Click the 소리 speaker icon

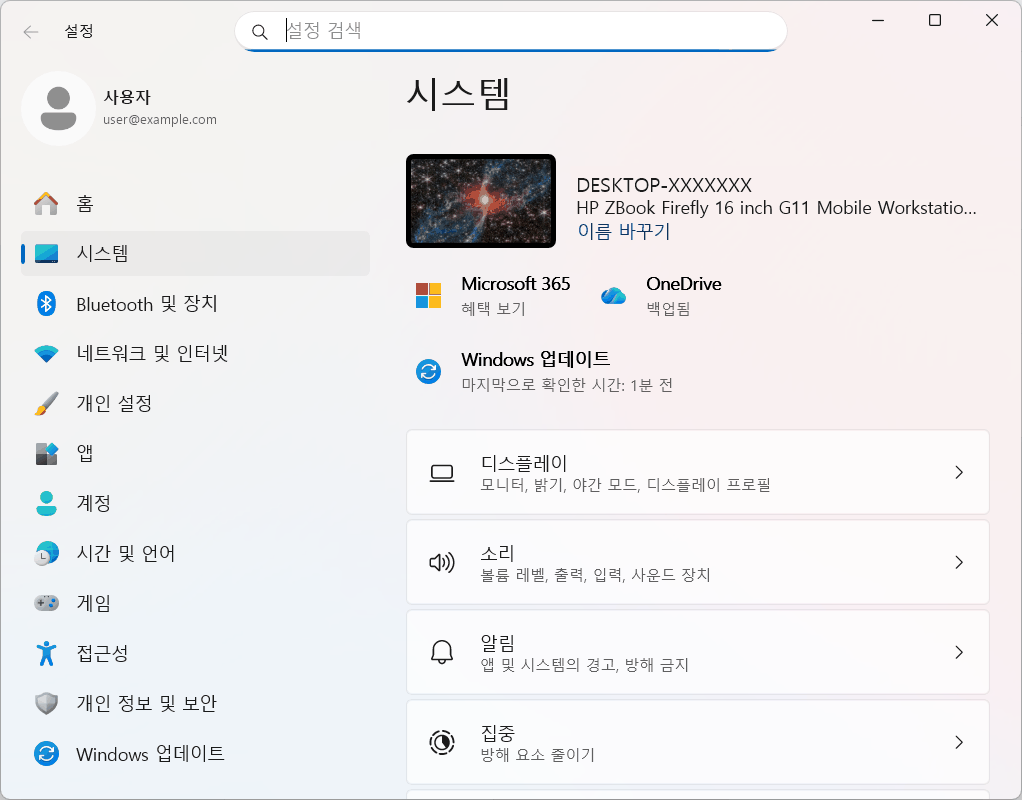click(442, 562)
